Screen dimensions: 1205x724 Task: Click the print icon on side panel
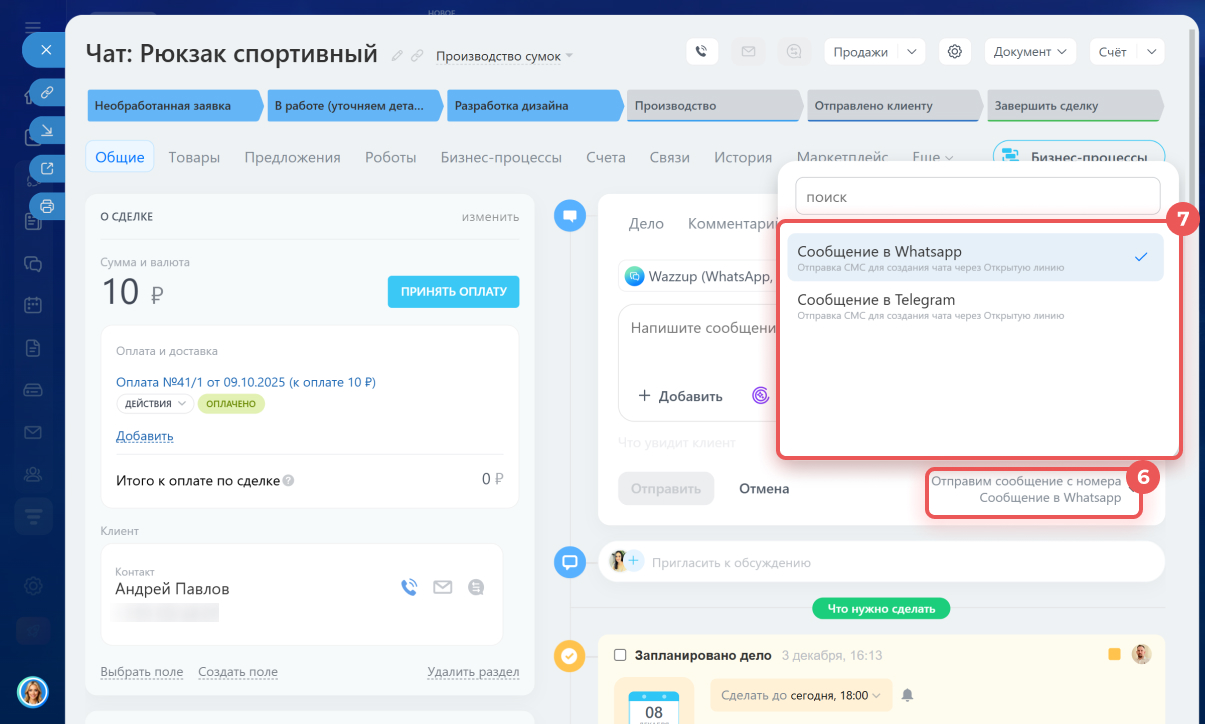click(46, 206)
